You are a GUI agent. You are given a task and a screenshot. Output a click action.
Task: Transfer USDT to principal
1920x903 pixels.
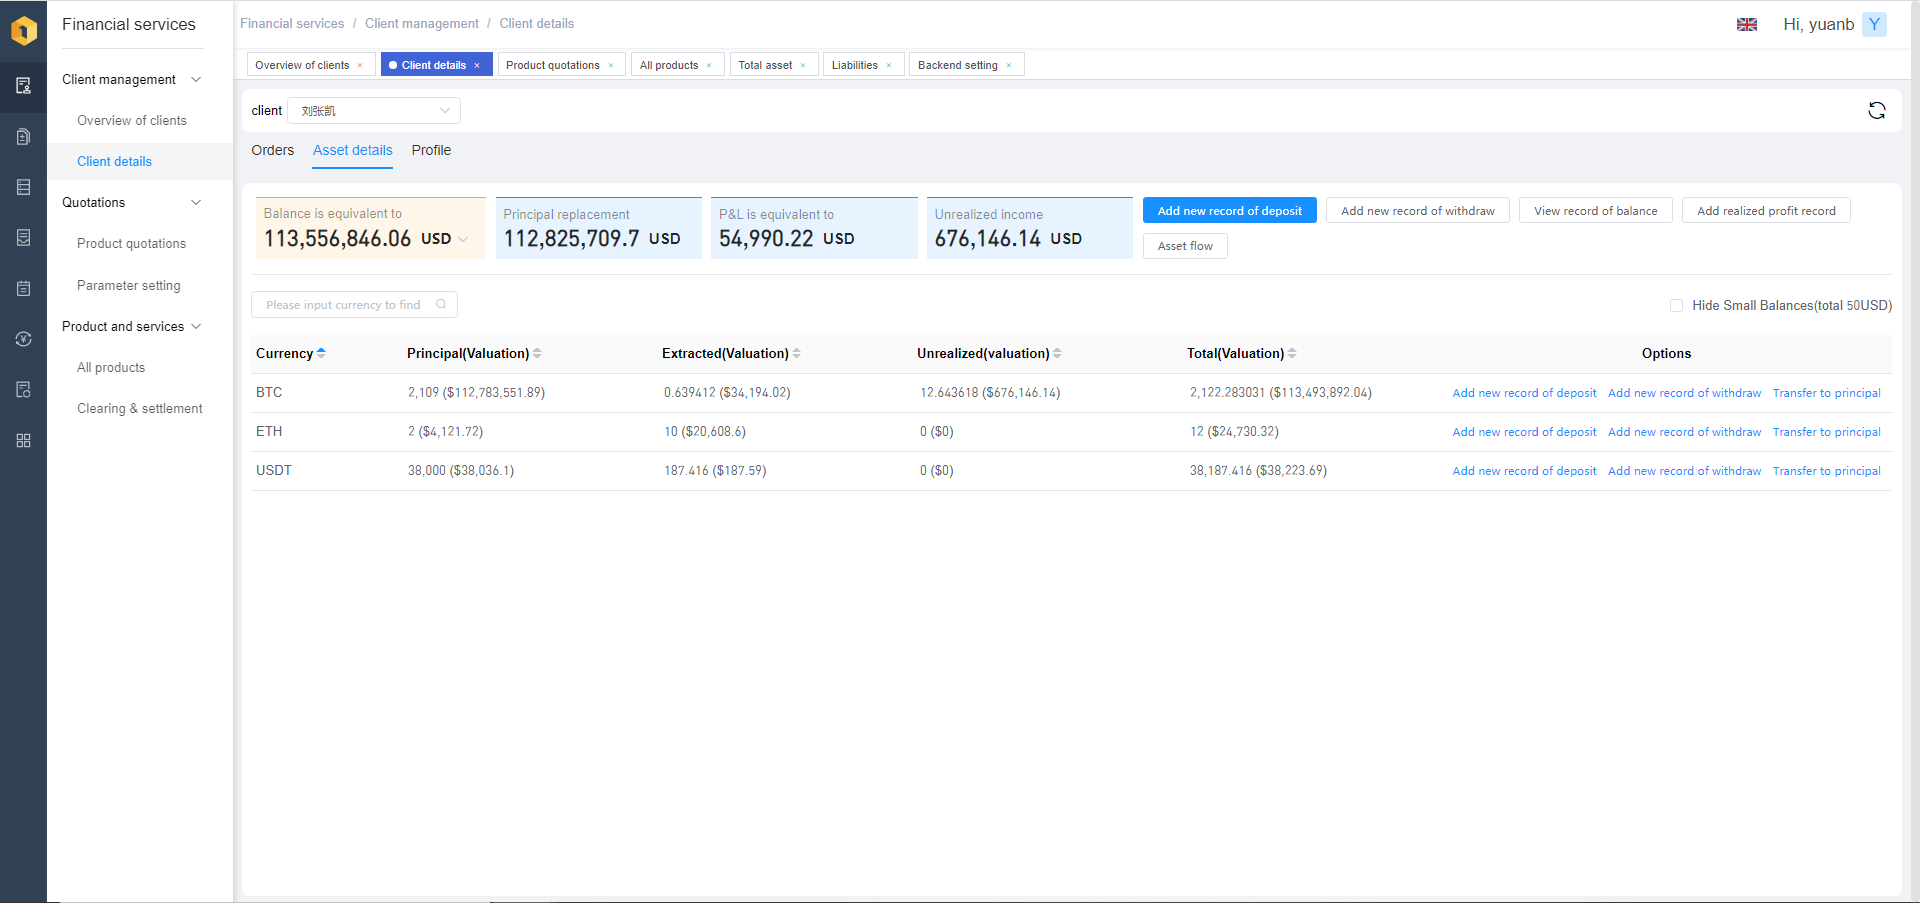[1827, 471]
